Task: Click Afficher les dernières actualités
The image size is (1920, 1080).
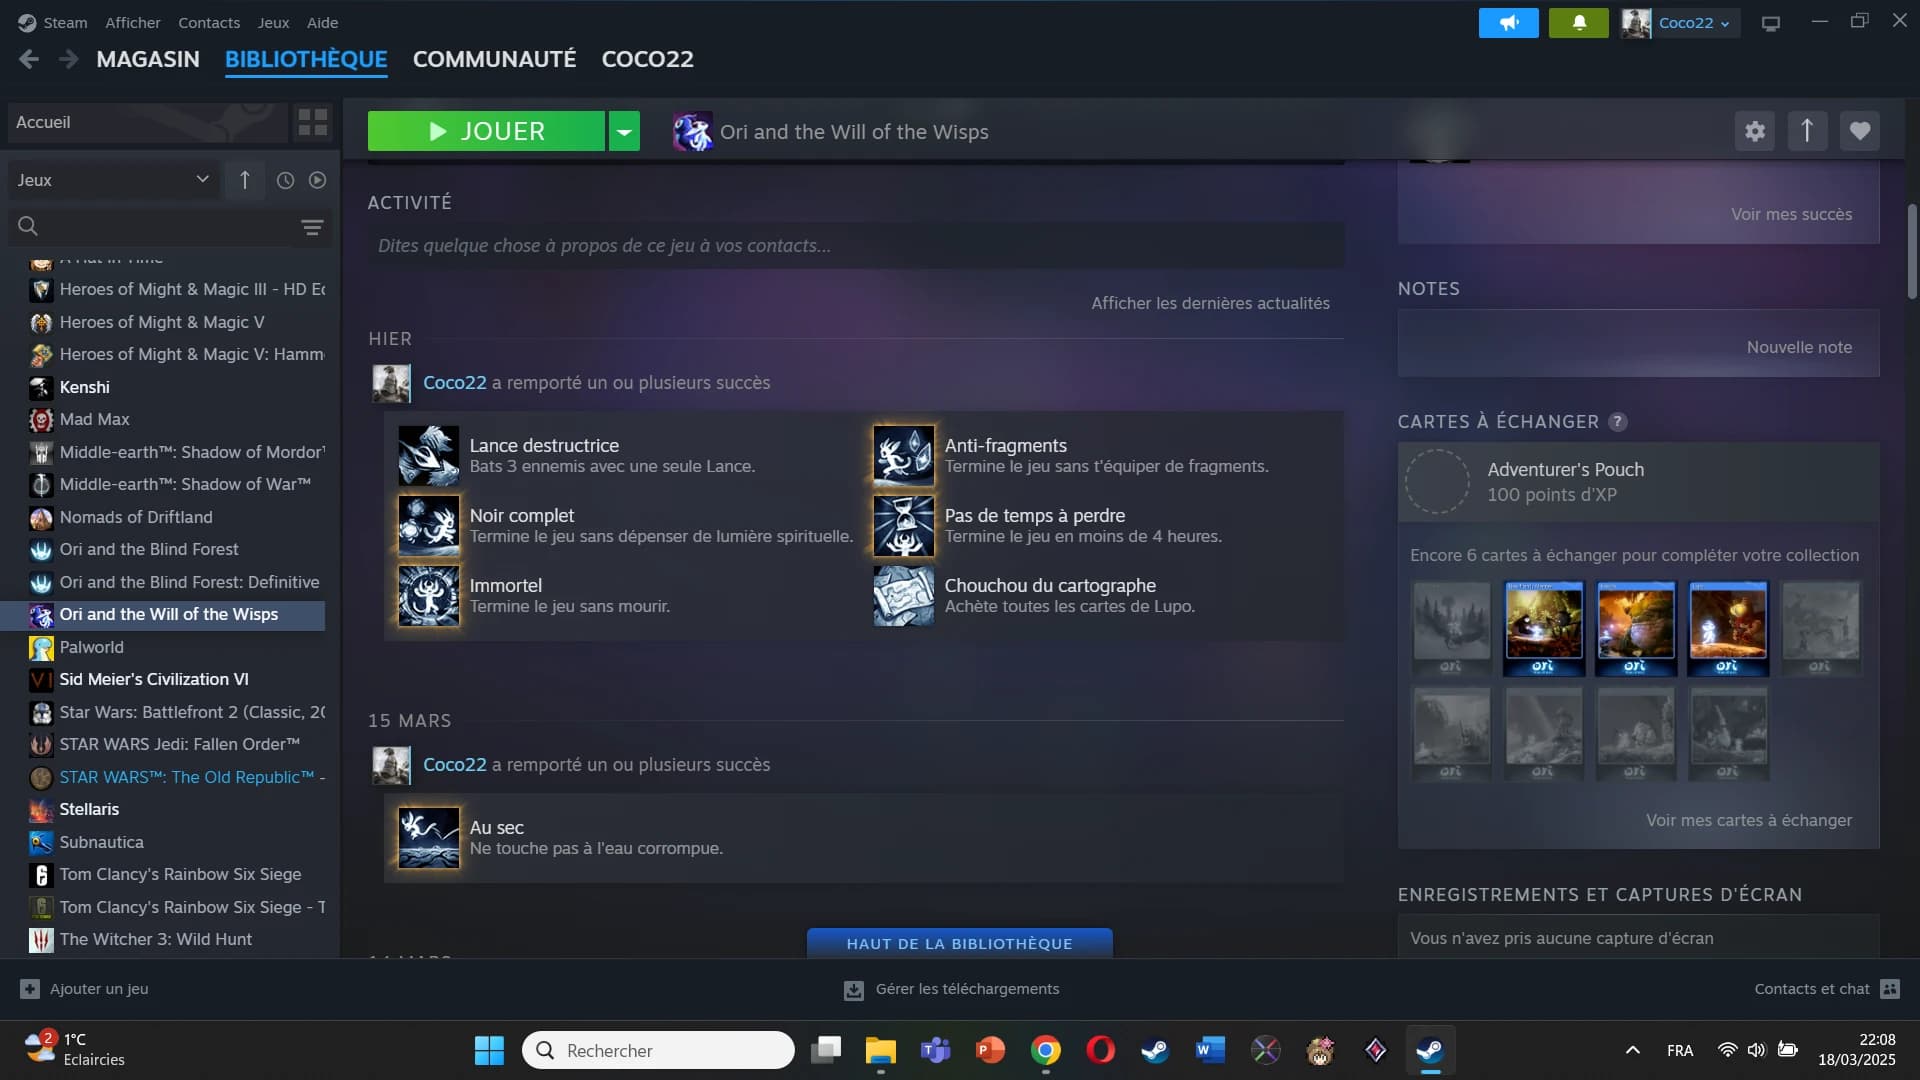Action: pyautogui.click(x=1210, y=303)
